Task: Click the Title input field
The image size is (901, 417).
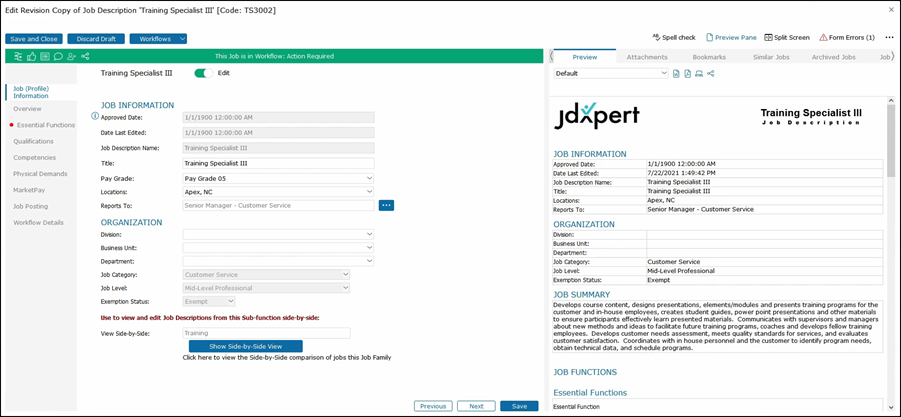Action: (278, 163)
